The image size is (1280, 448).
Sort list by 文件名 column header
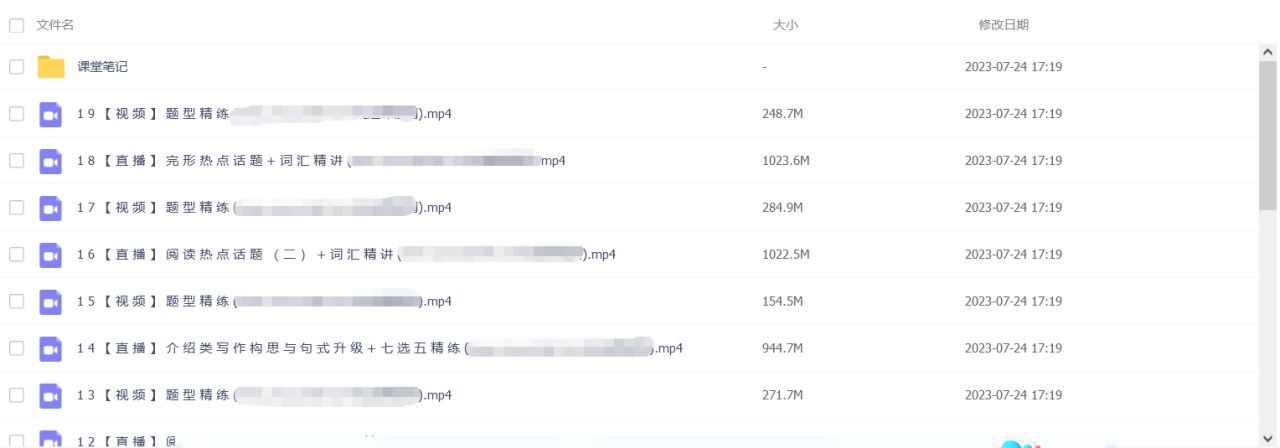click(x=55, y=25)
